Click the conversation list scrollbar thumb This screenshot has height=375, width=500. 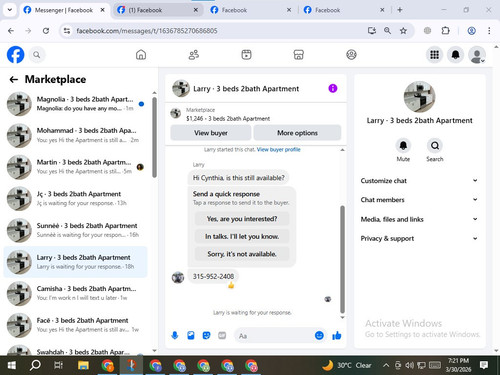point(154,137)
